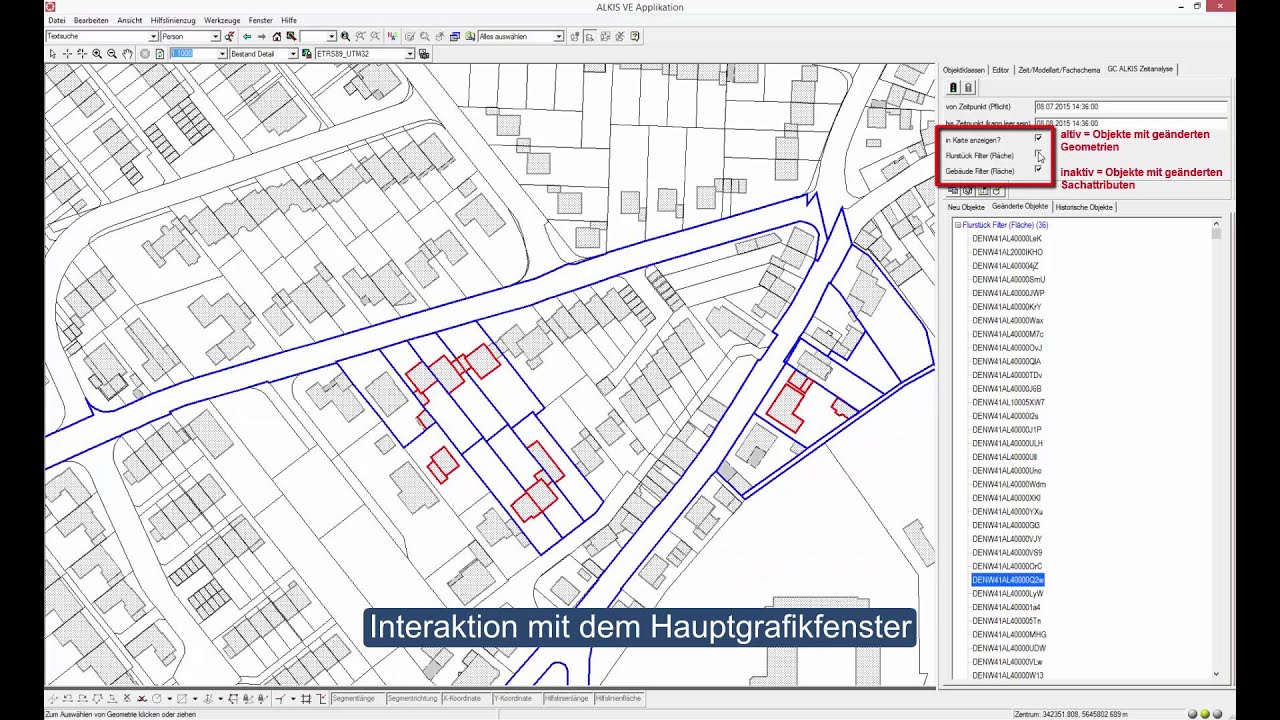The height and width of the screenshot is (720, 1280).
Task: Click the red delete X drawing tool
Action: pyautogui.click(x=143, y=698)
